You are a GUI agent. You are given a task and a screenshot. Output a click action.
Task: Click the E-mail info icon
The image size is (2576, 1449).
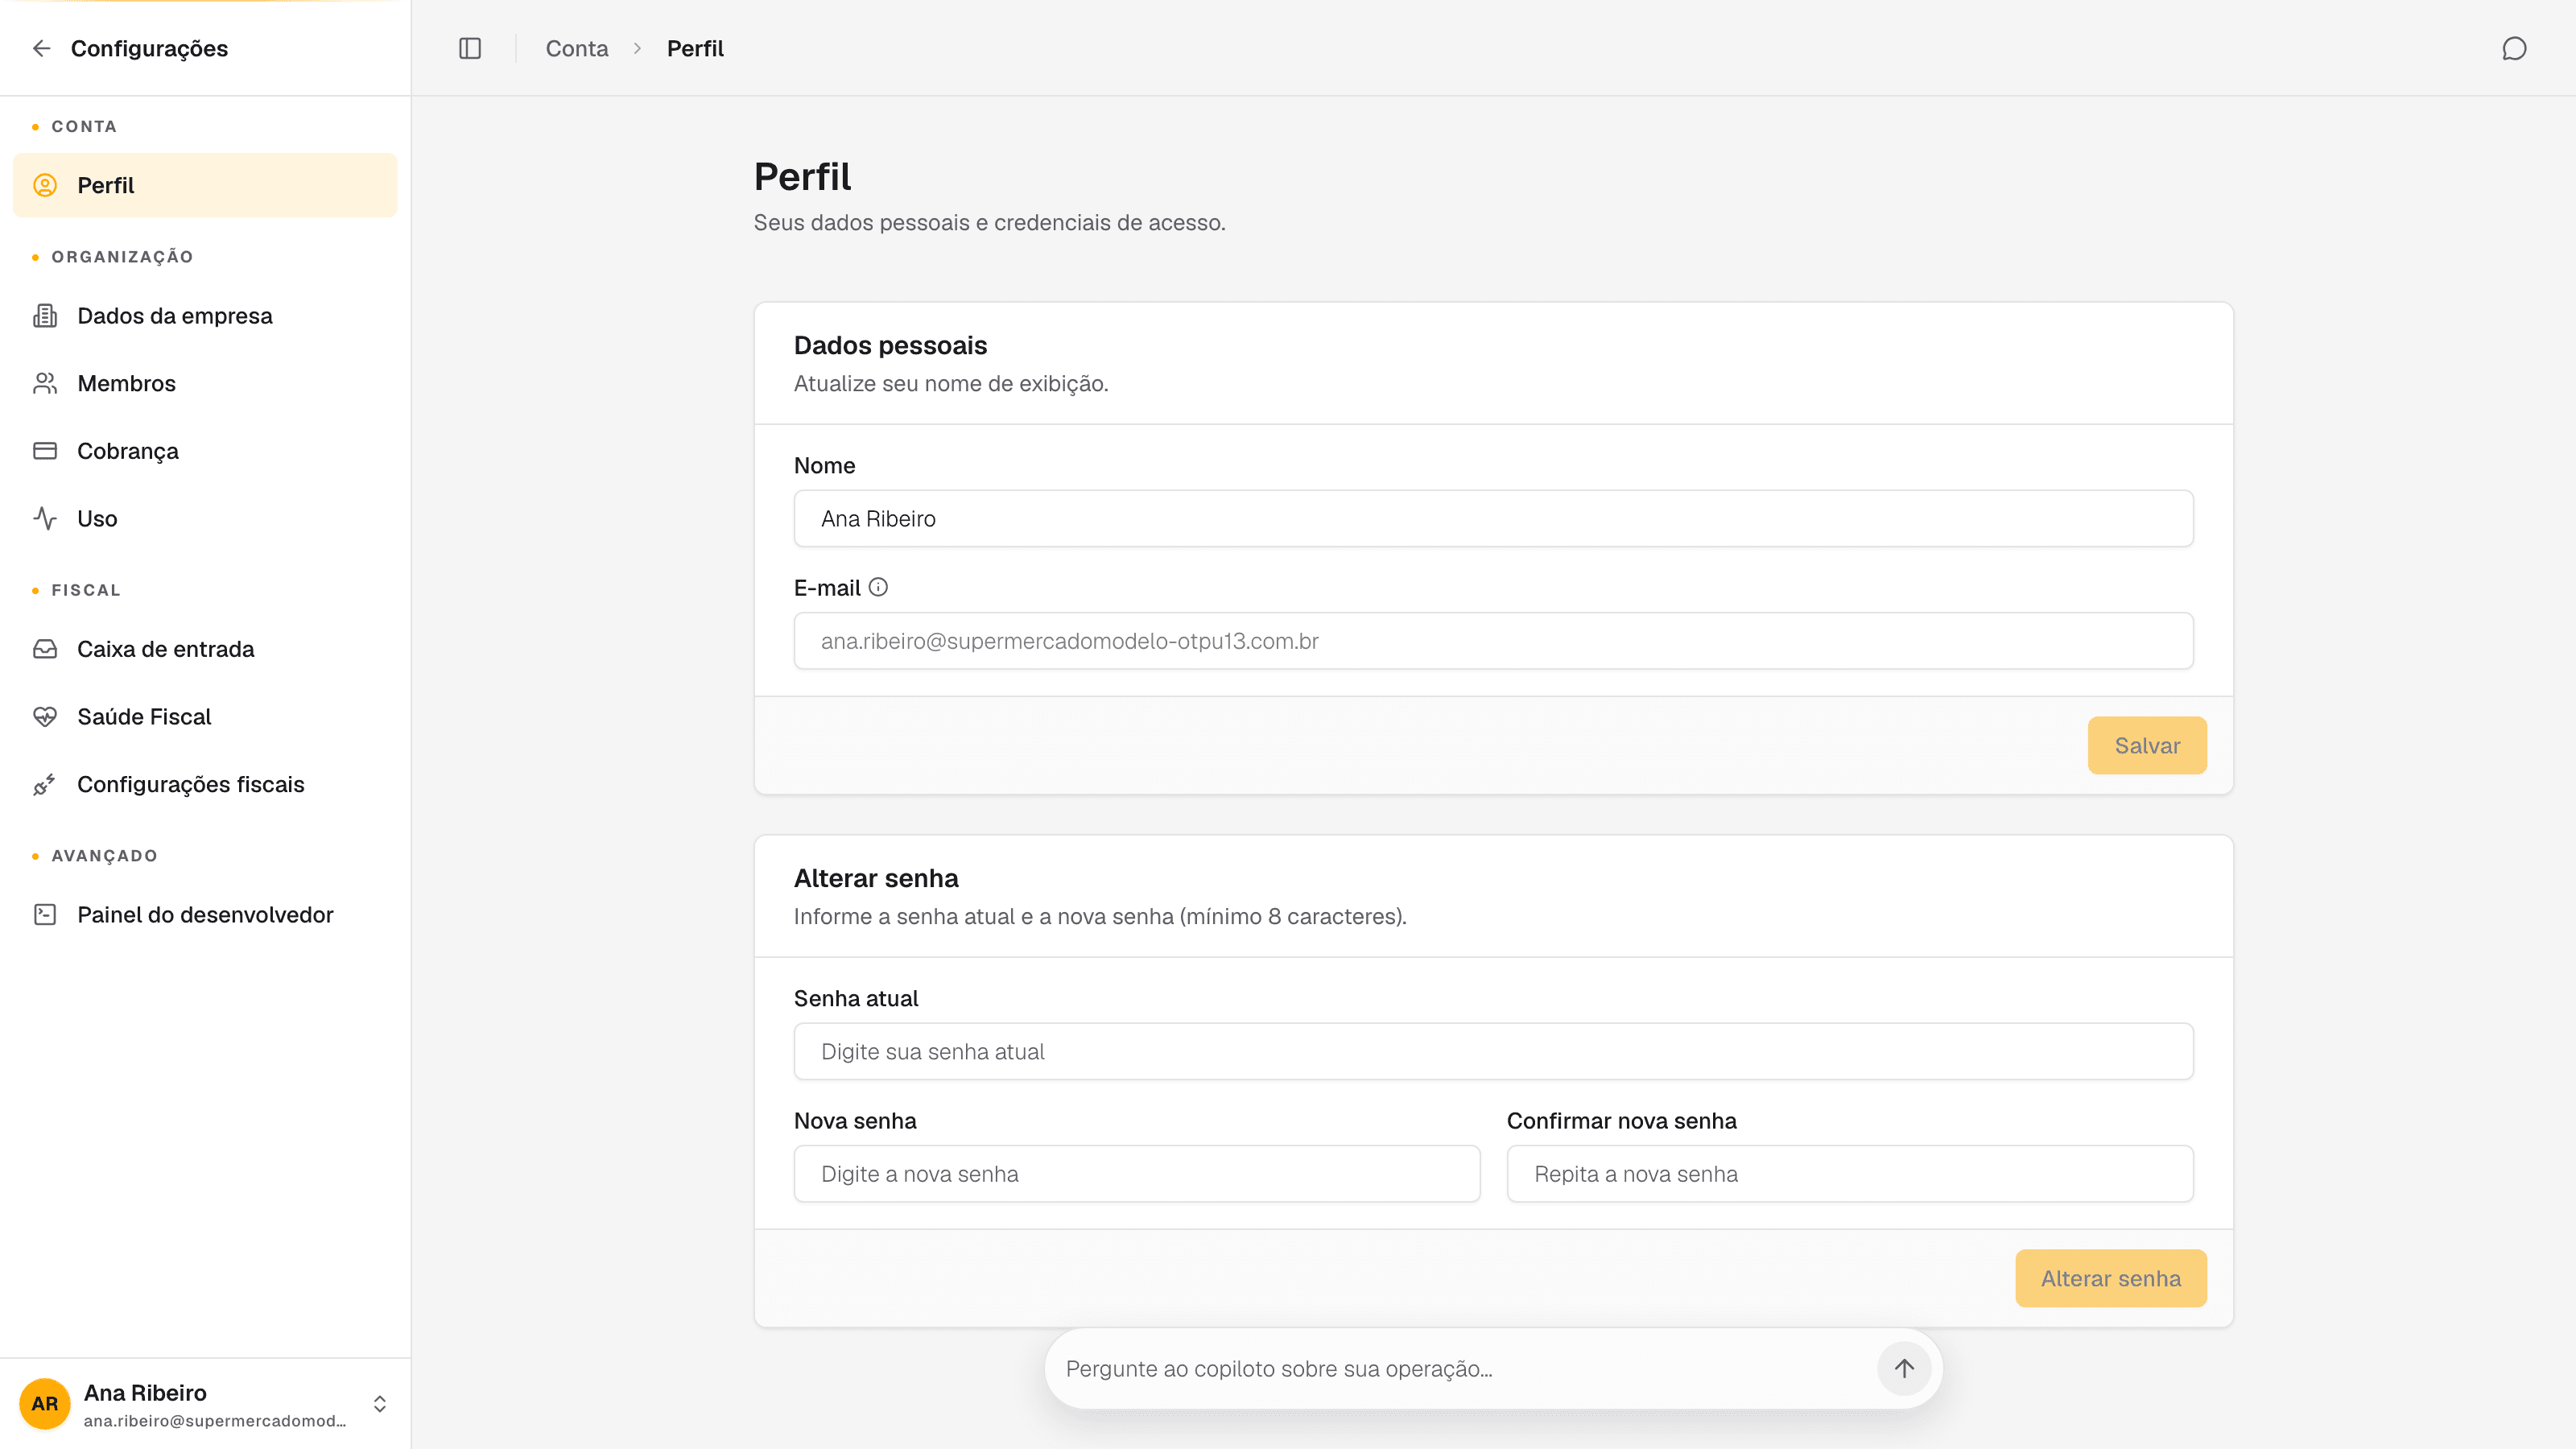pyautogui.click(x=878, y=587)
